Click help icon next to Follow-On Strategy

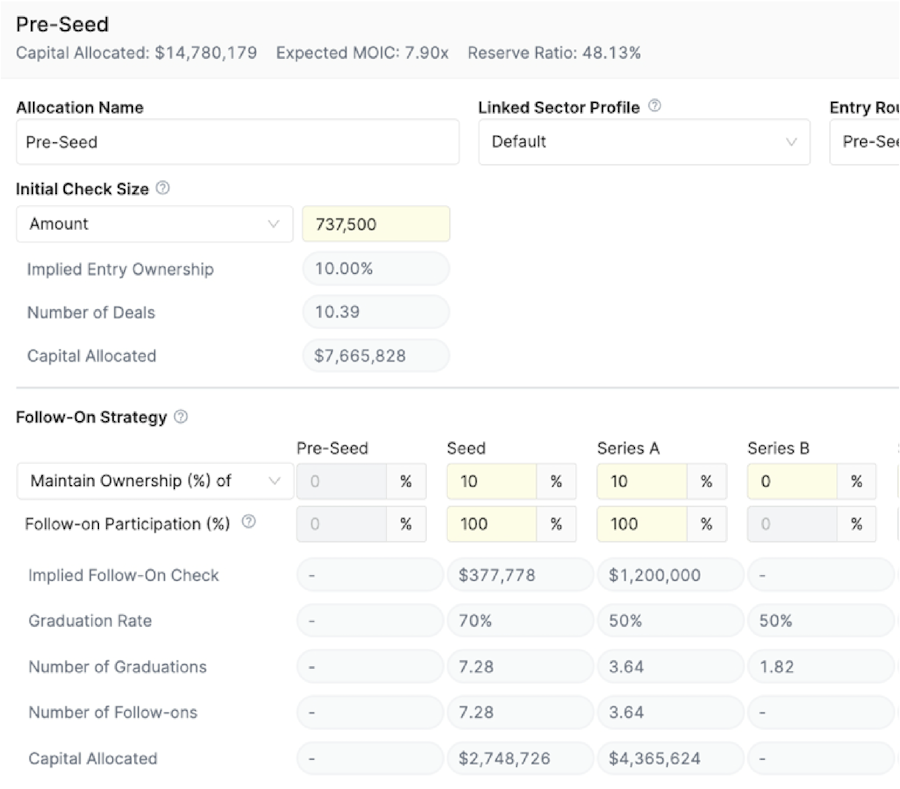(x=181, y=417)
